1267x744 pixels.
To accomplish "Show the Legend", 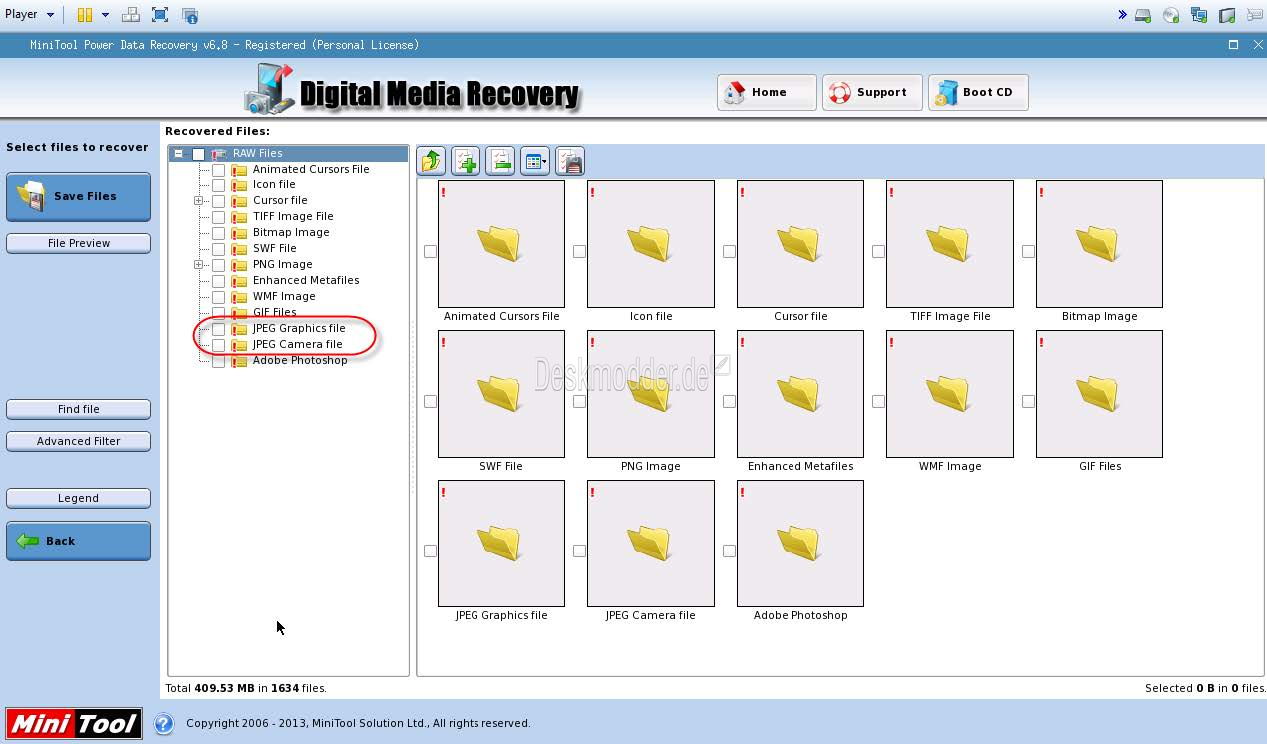I will pos(78,498).
